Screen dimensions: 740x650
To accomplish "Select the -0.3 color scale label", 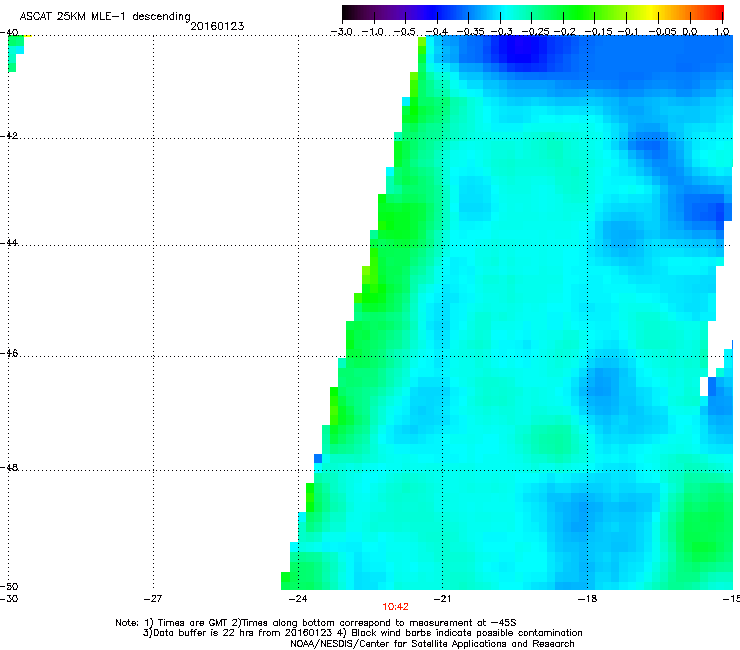I will click(501, 32).
